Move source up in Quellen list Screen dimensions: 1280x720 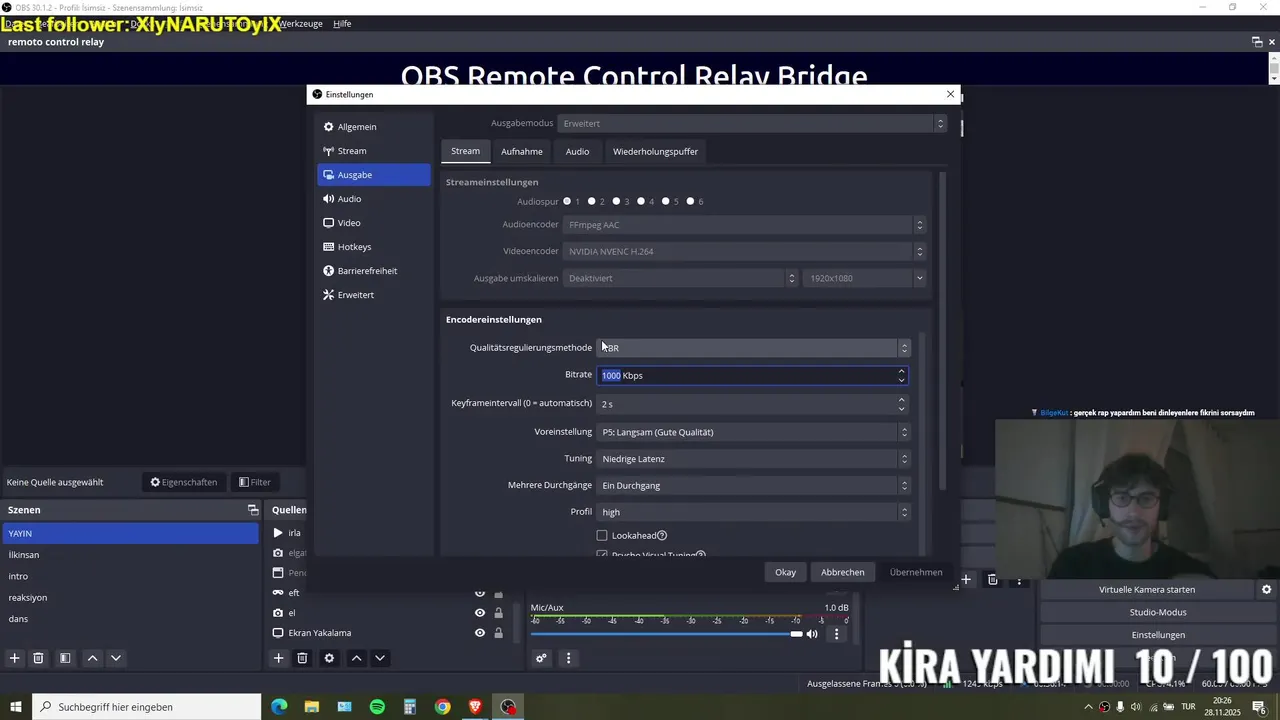(x=356, y=658)
